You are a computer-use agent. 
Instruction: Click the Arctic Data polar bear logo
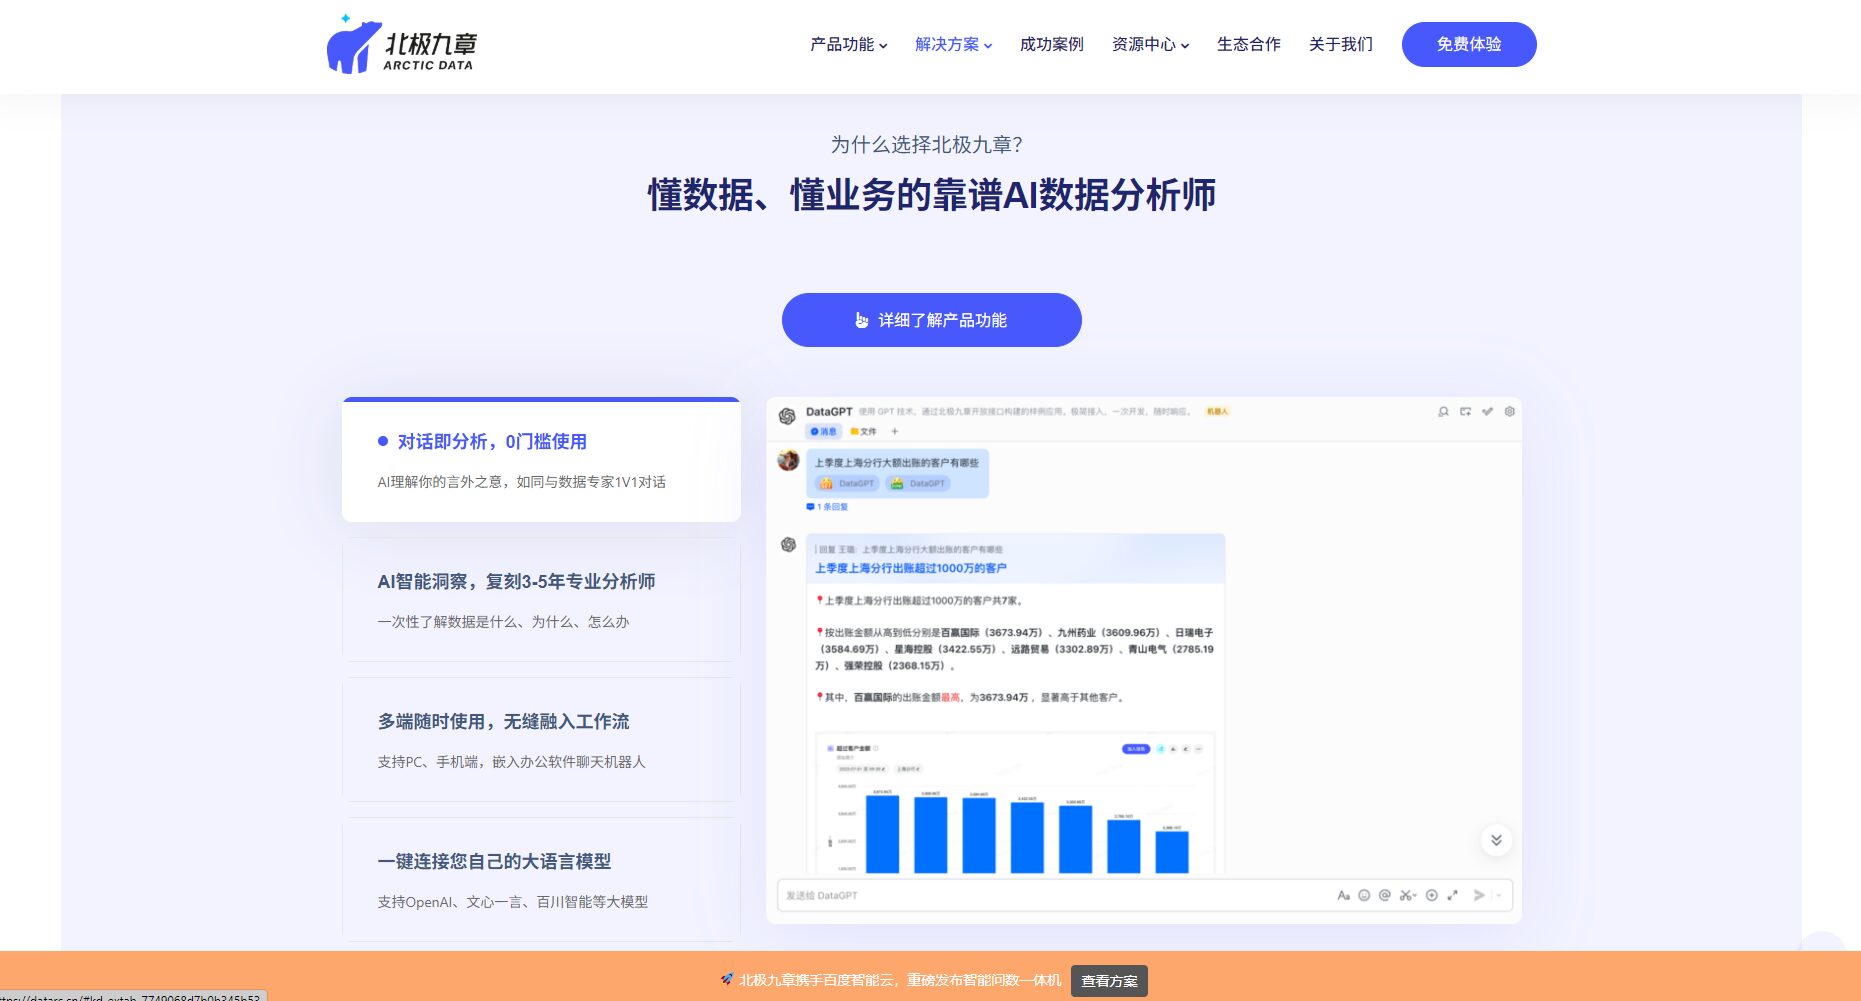click(x=402, y=45)
